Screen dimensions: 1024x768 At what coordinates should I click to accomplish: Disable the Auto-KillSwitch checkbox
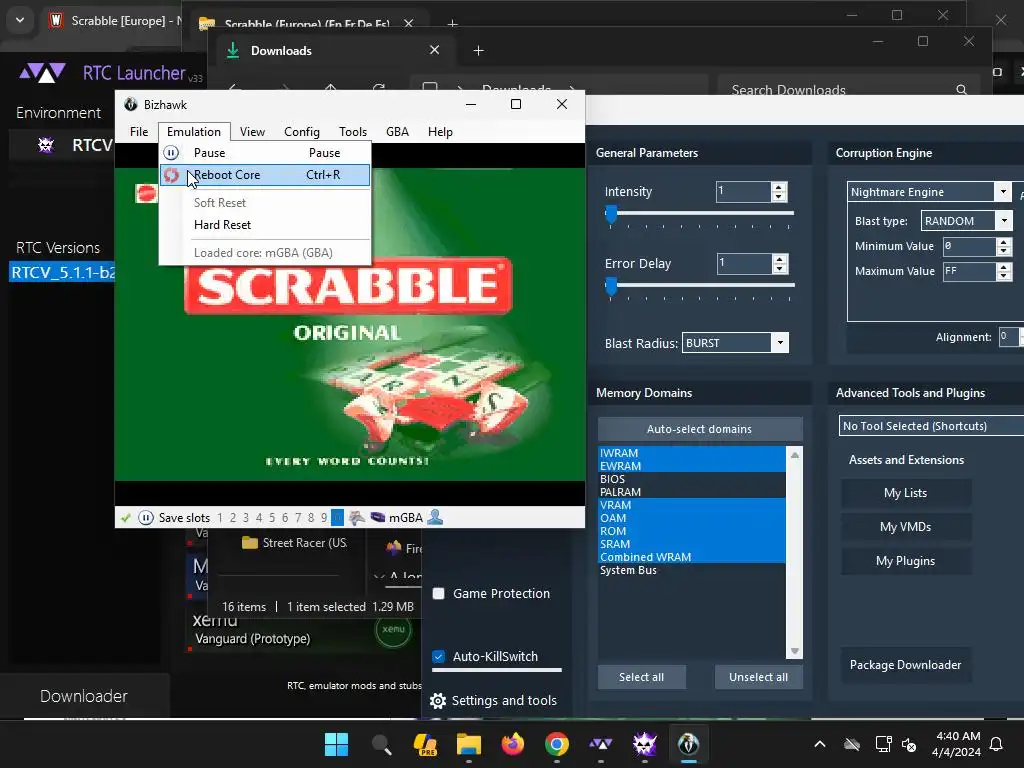(439, 656)
